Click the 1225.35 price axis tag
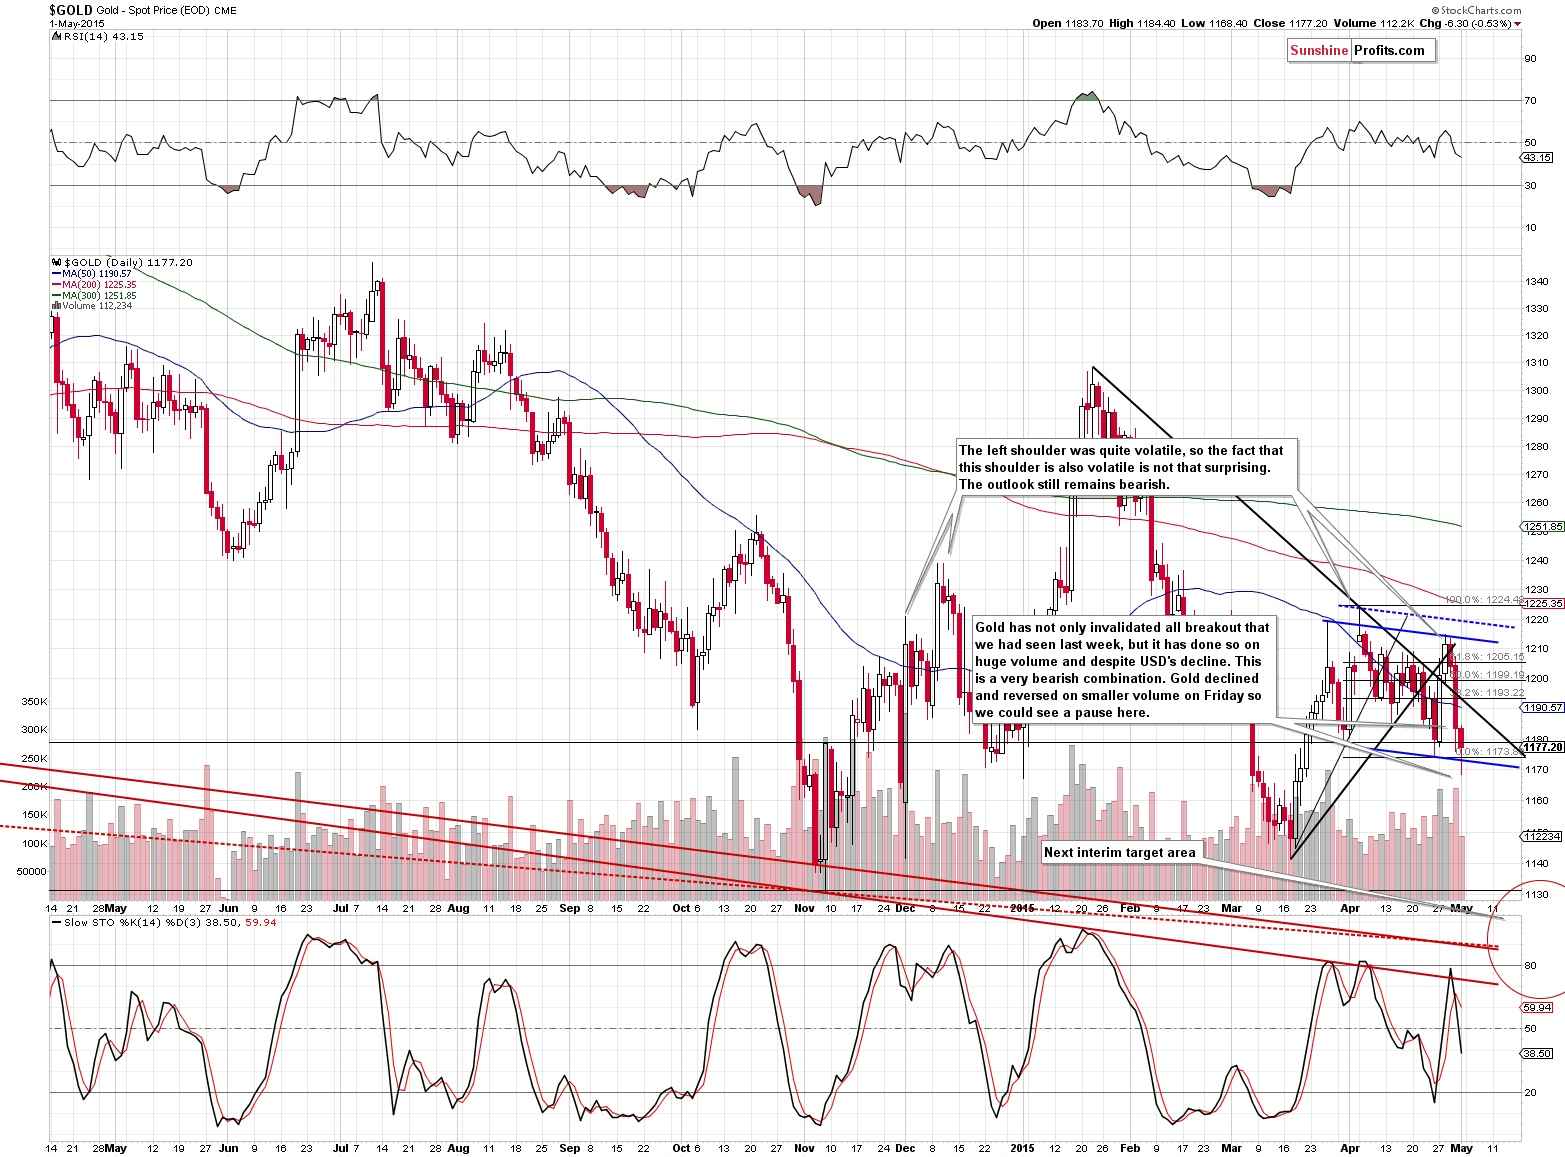 click(1543, 603)
